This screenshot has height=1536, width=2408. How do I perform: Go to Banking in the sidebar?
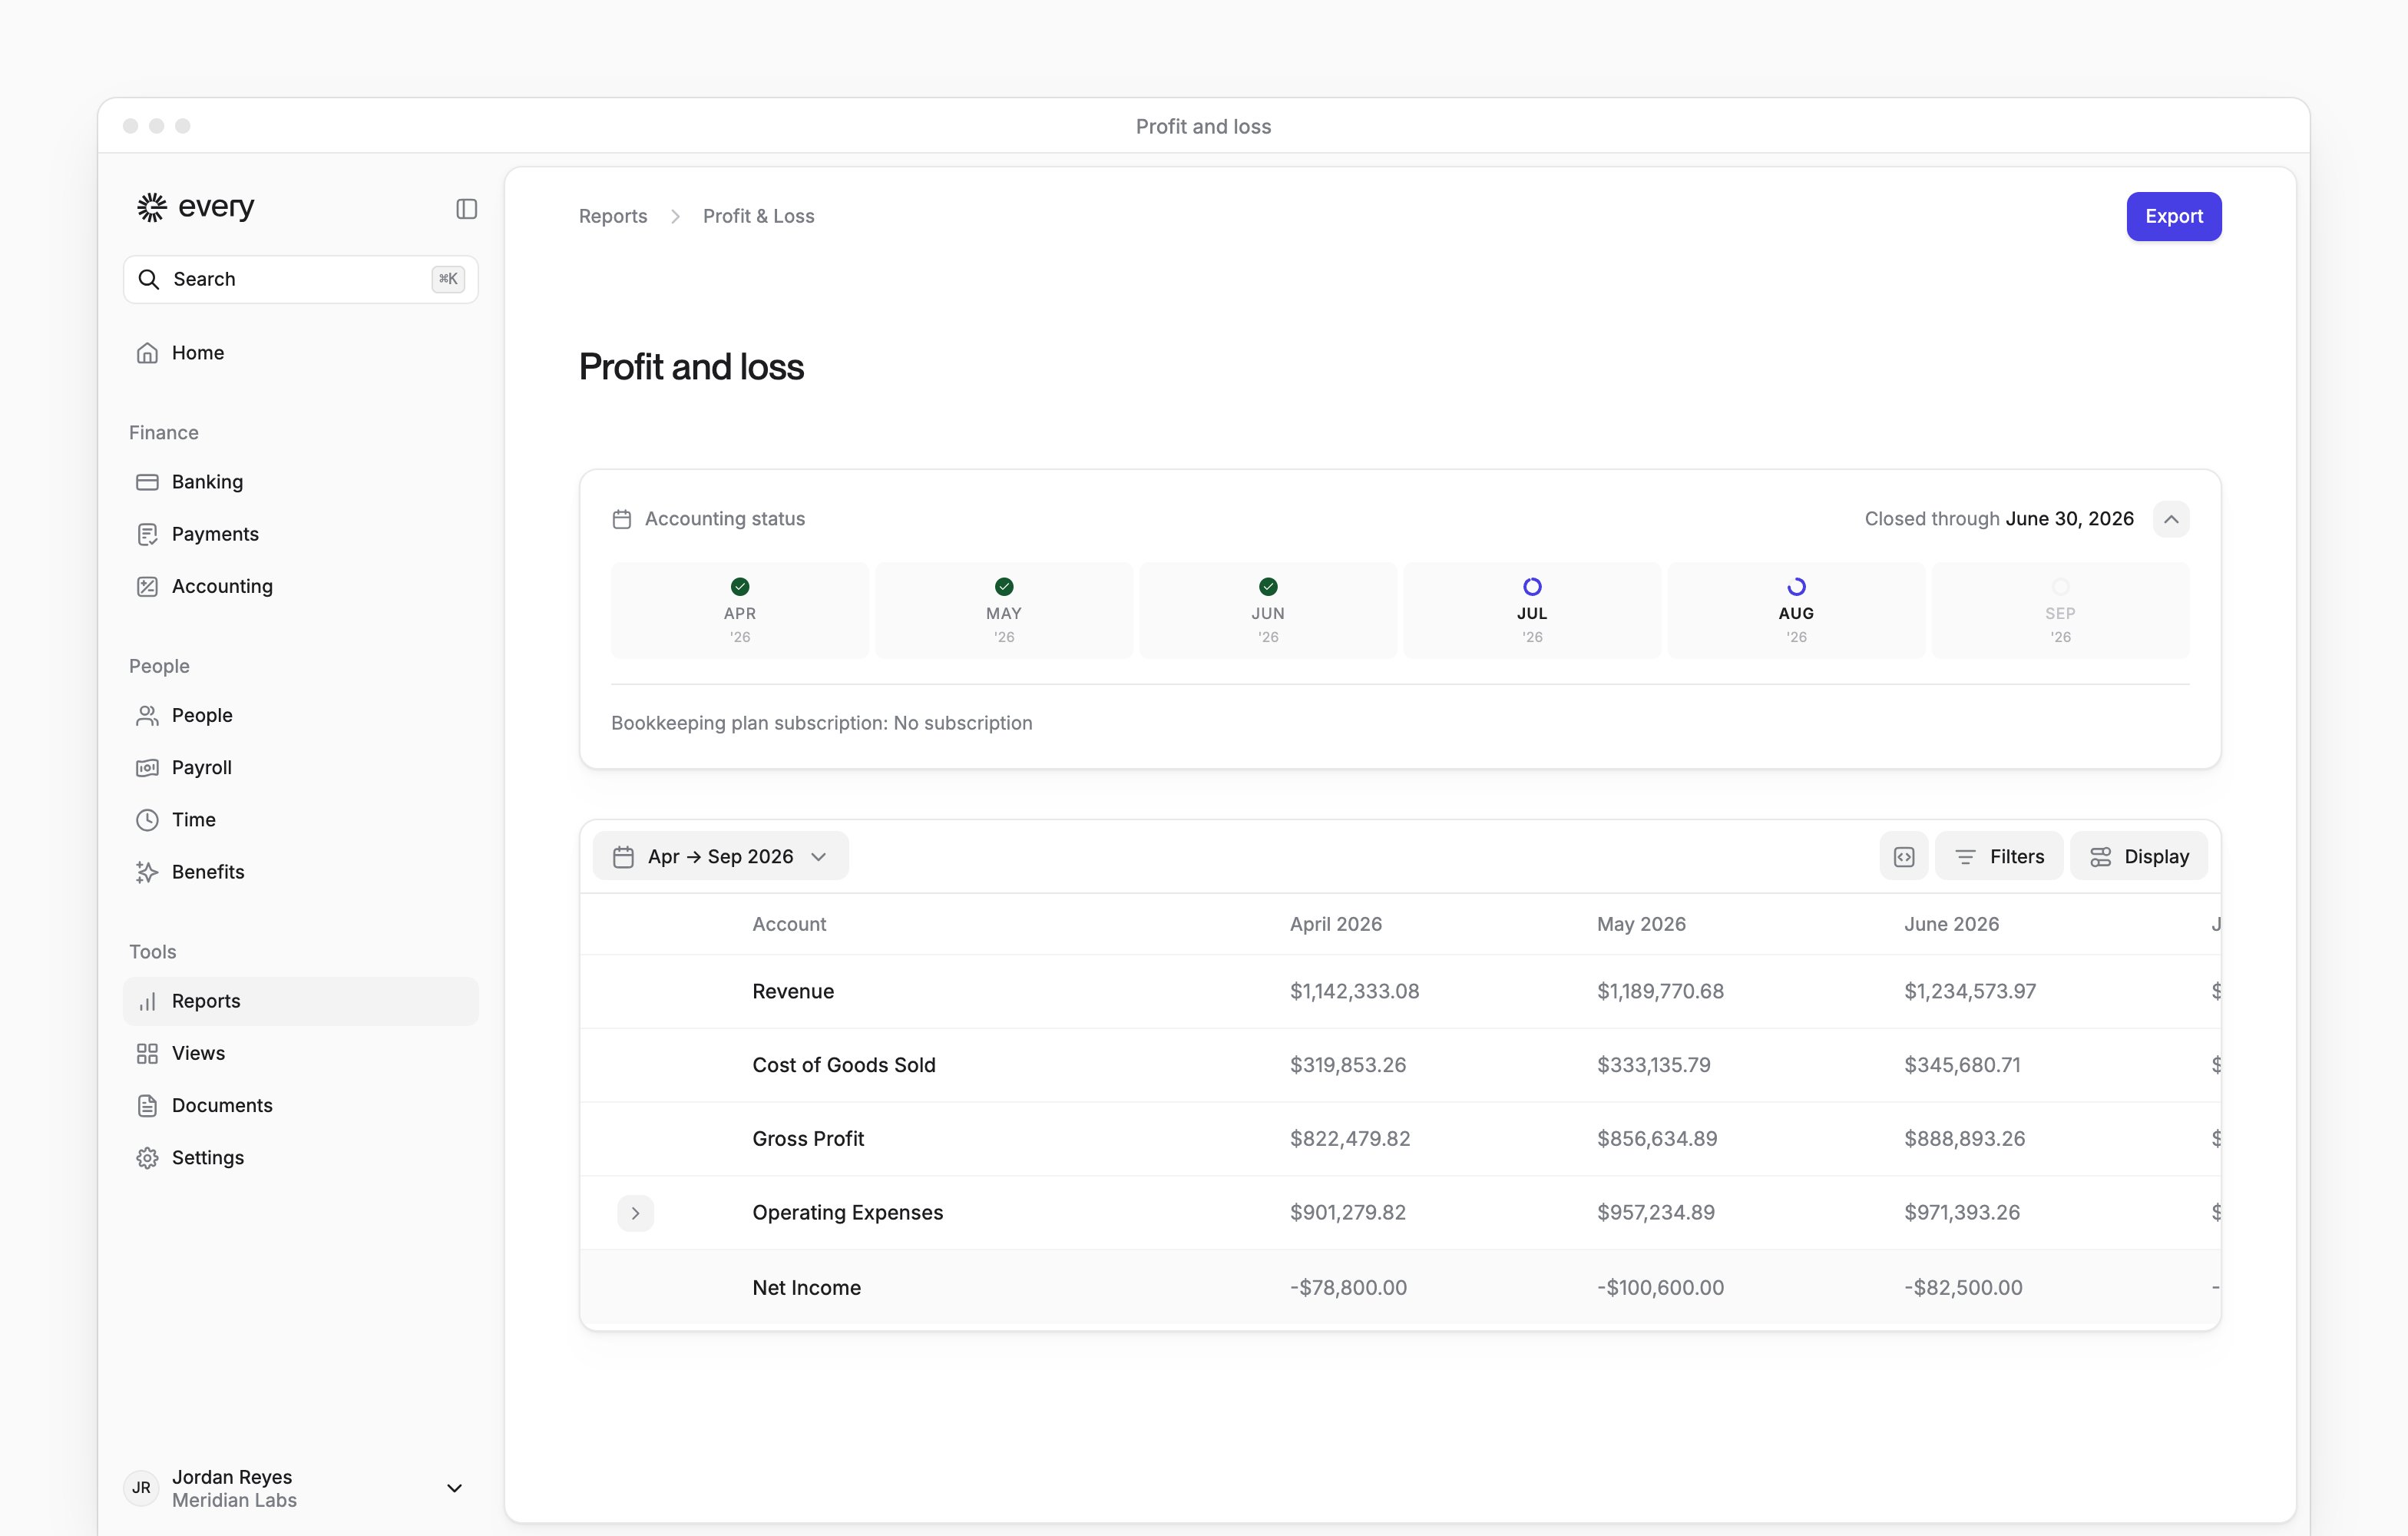pyautogui.click(x=300, y=482)
